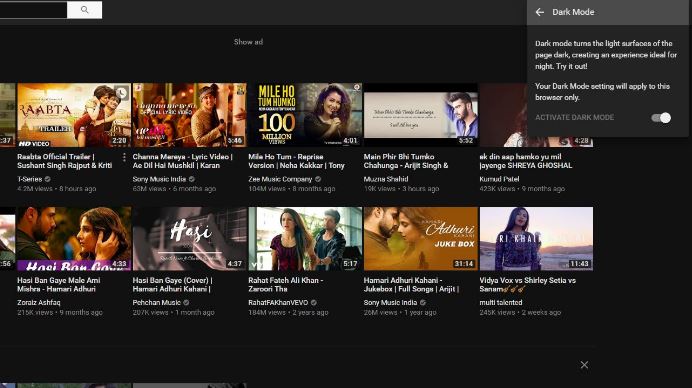Viewport: 692px width, 388px height.
Task: Go back using the Dark Mode arrow
Action: (539, 12)
